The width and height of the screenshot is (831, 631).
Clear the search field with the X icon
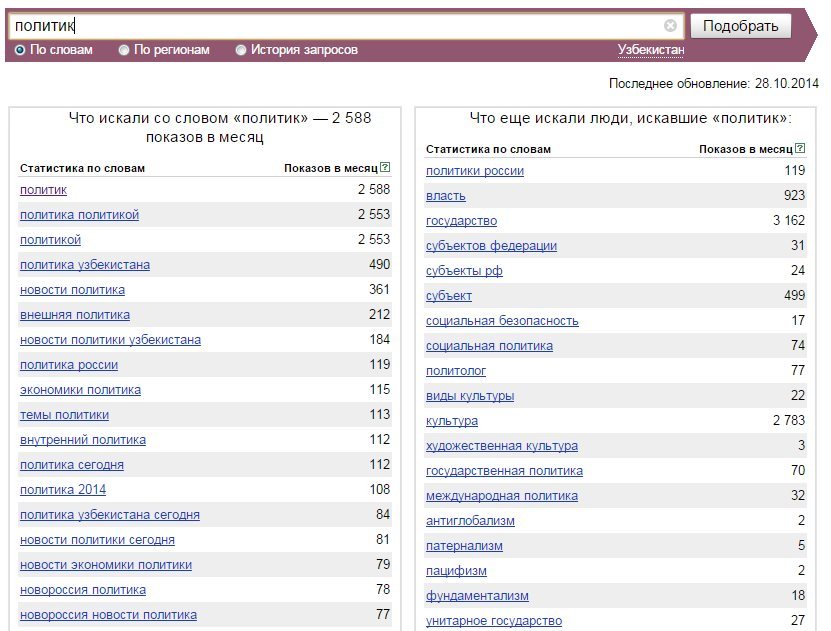pyautogui.click(x=670, y=25)
